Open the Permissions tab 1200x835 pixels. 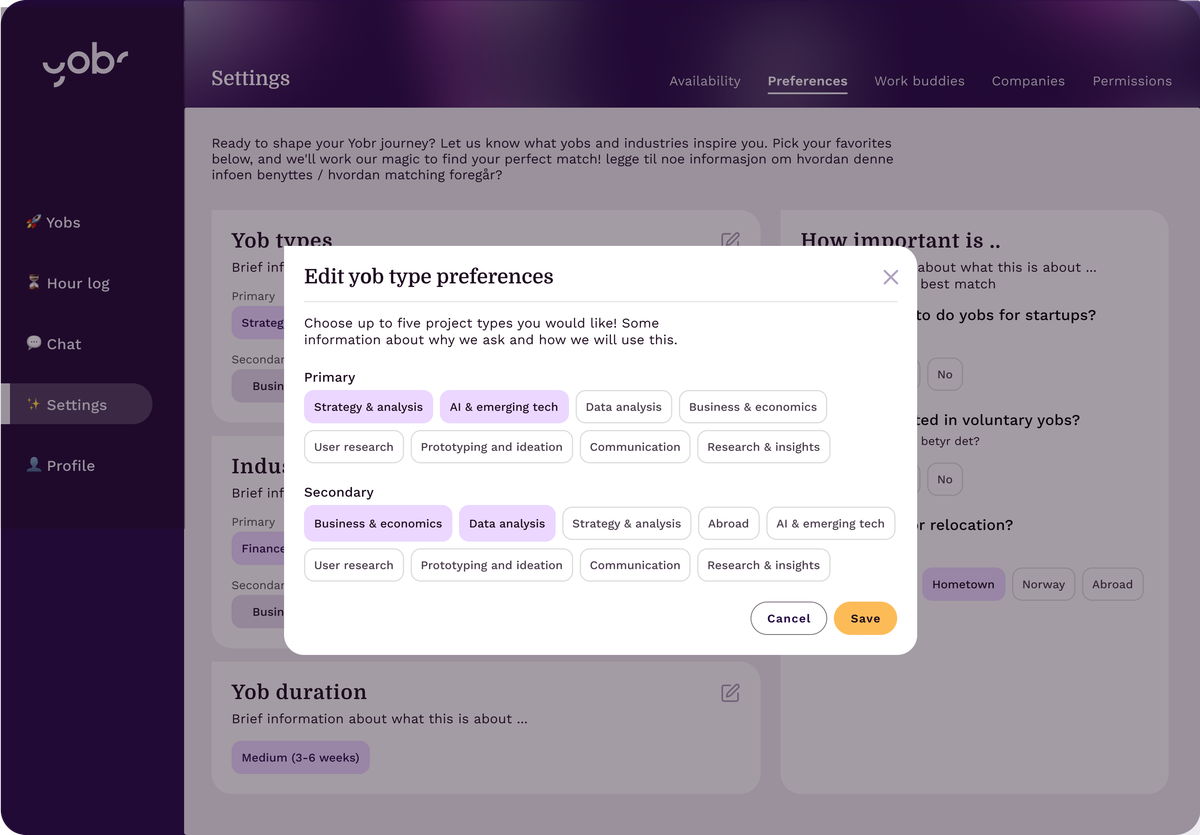1131,81
